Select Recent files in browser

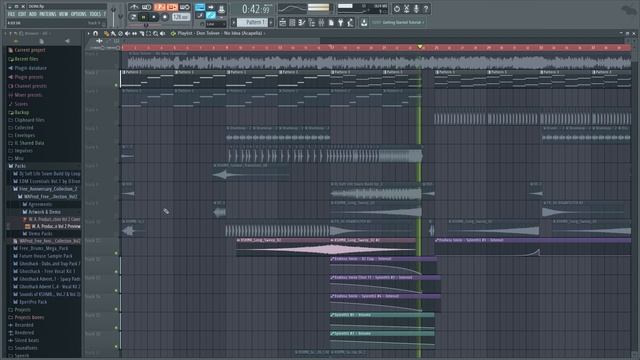[26, 59]
